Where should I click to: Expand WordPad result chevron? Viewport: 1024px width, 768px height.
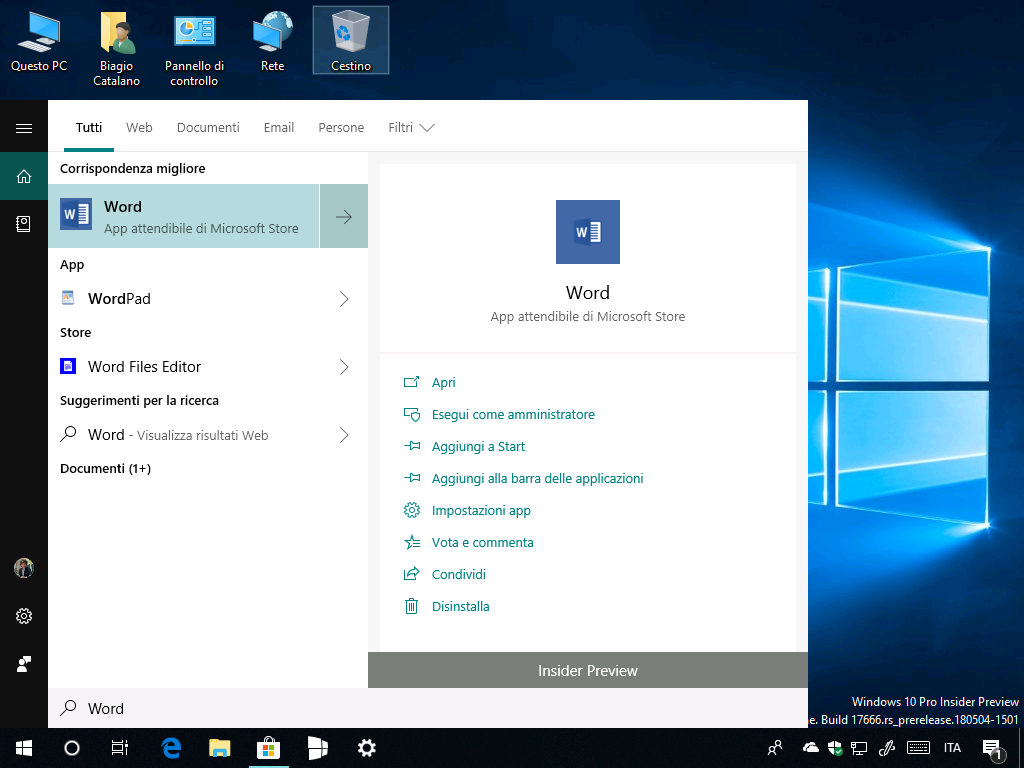pyautogui.click(x=344, y=299)
